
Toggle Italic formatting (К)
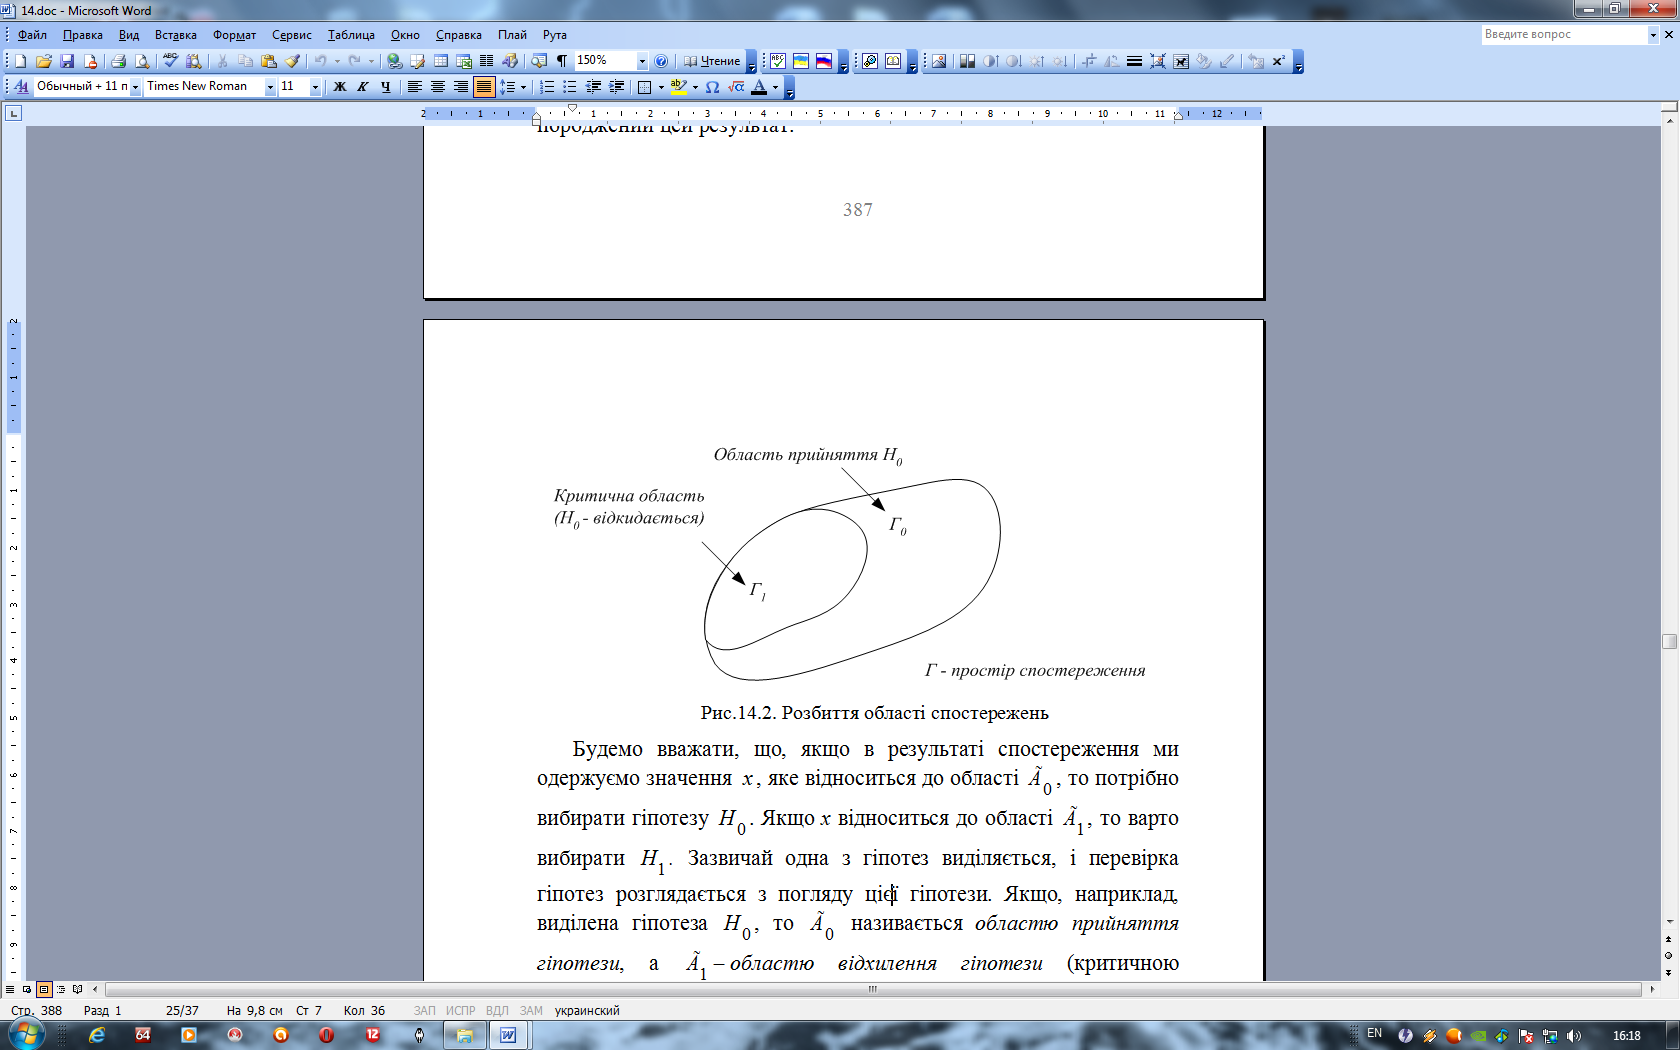pyautogui.click(x=363, y=87)
